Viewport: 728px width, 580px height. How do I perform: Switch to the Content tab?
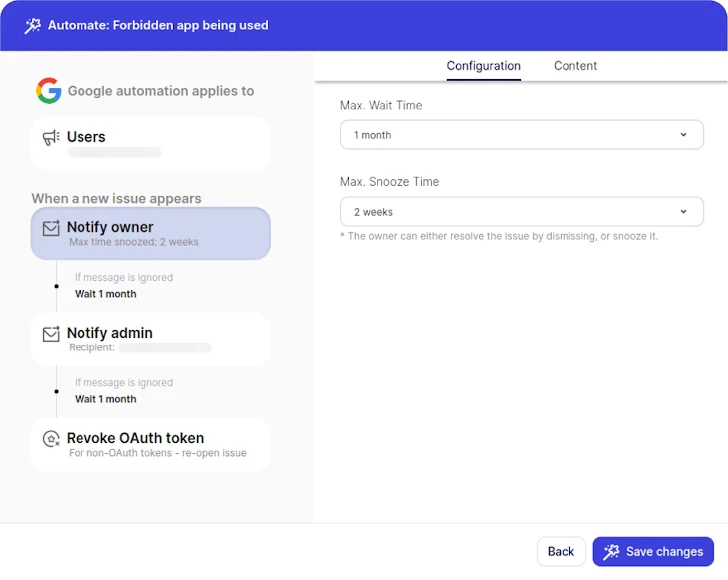coord(575,66)
